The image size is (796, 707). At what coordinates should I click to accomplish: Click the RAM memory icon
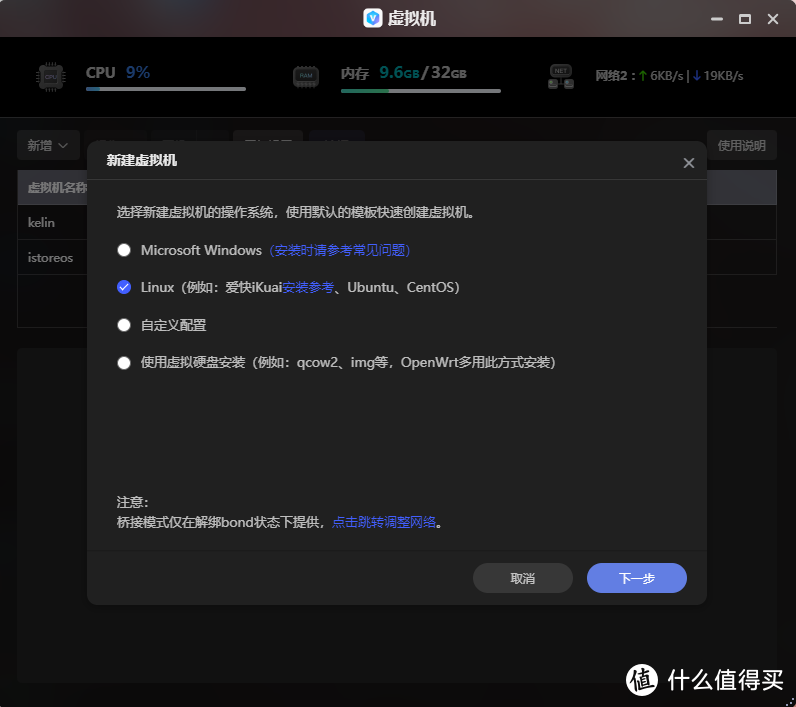(306, 76)
